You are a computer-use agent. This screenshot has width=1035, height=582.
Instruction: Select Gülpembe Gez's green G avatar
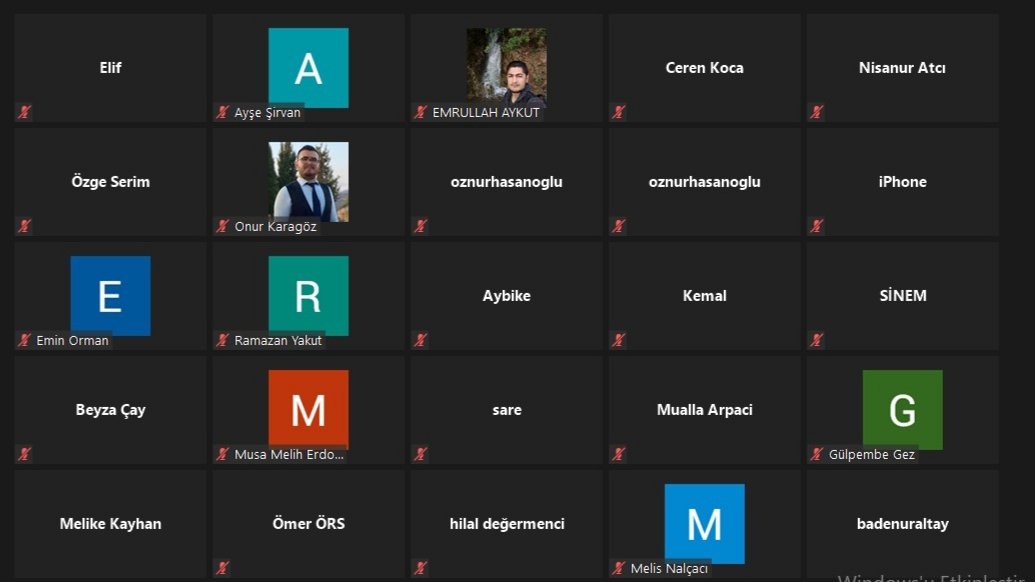(x=902, y=409)
